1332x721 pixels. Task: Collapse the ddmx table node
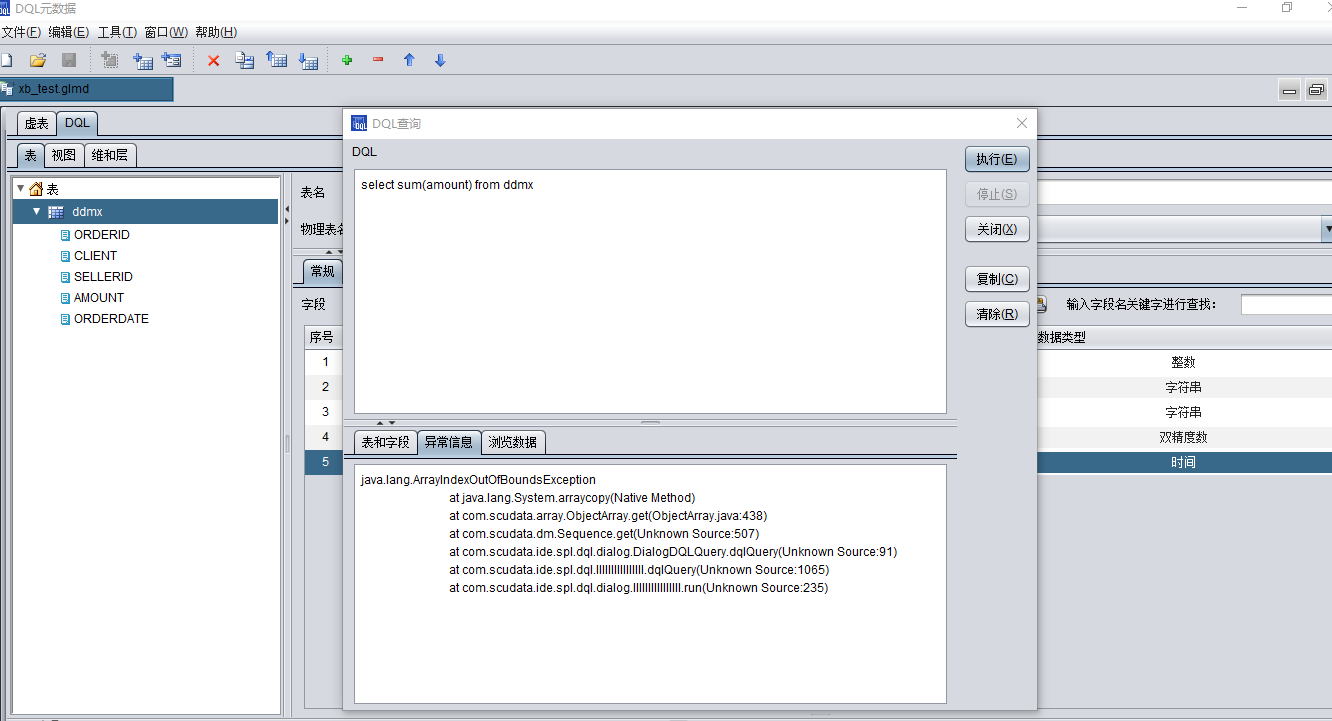pyautogui.click(x=37, y=212)
